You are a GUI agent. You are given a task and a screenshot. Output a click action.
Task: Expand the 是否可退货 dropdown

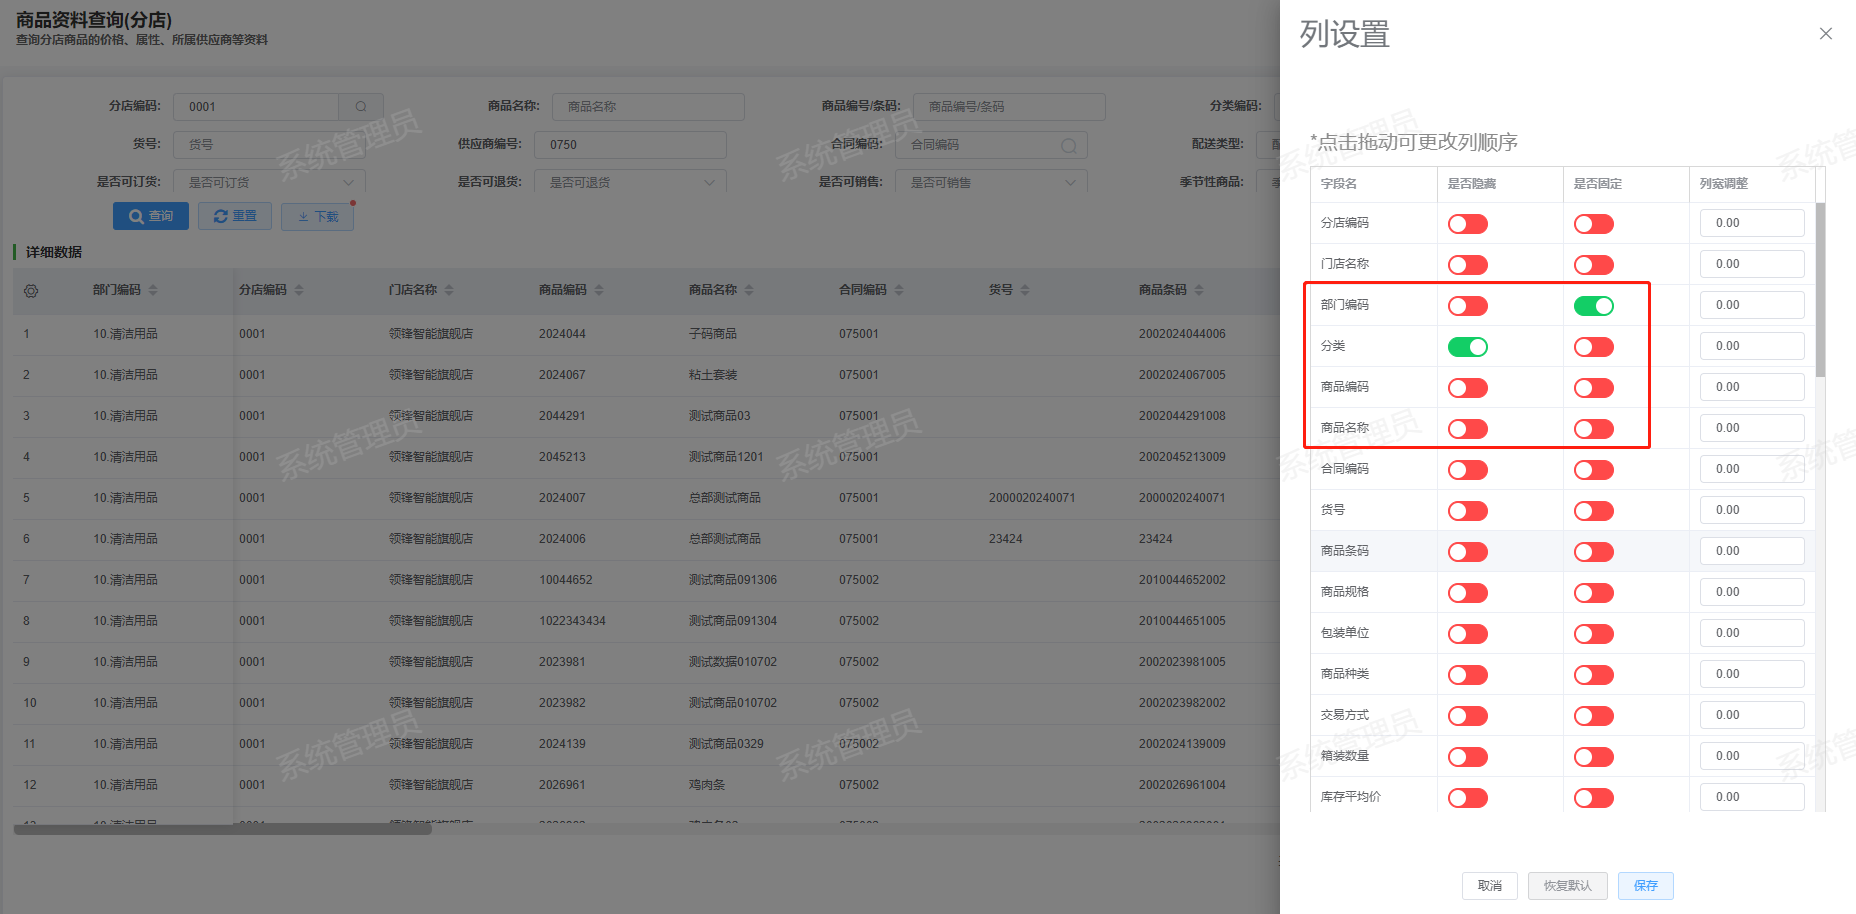coord(630,183)
